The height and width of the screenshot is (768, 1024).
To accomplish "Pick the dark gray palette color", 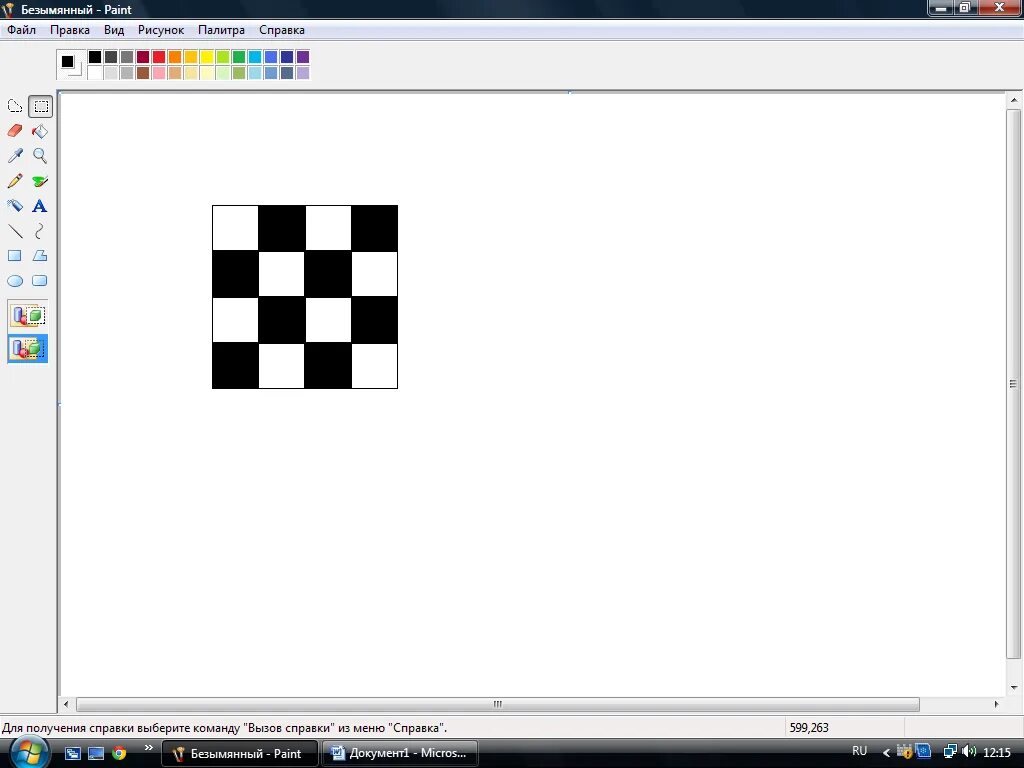I will click(111, 57).
